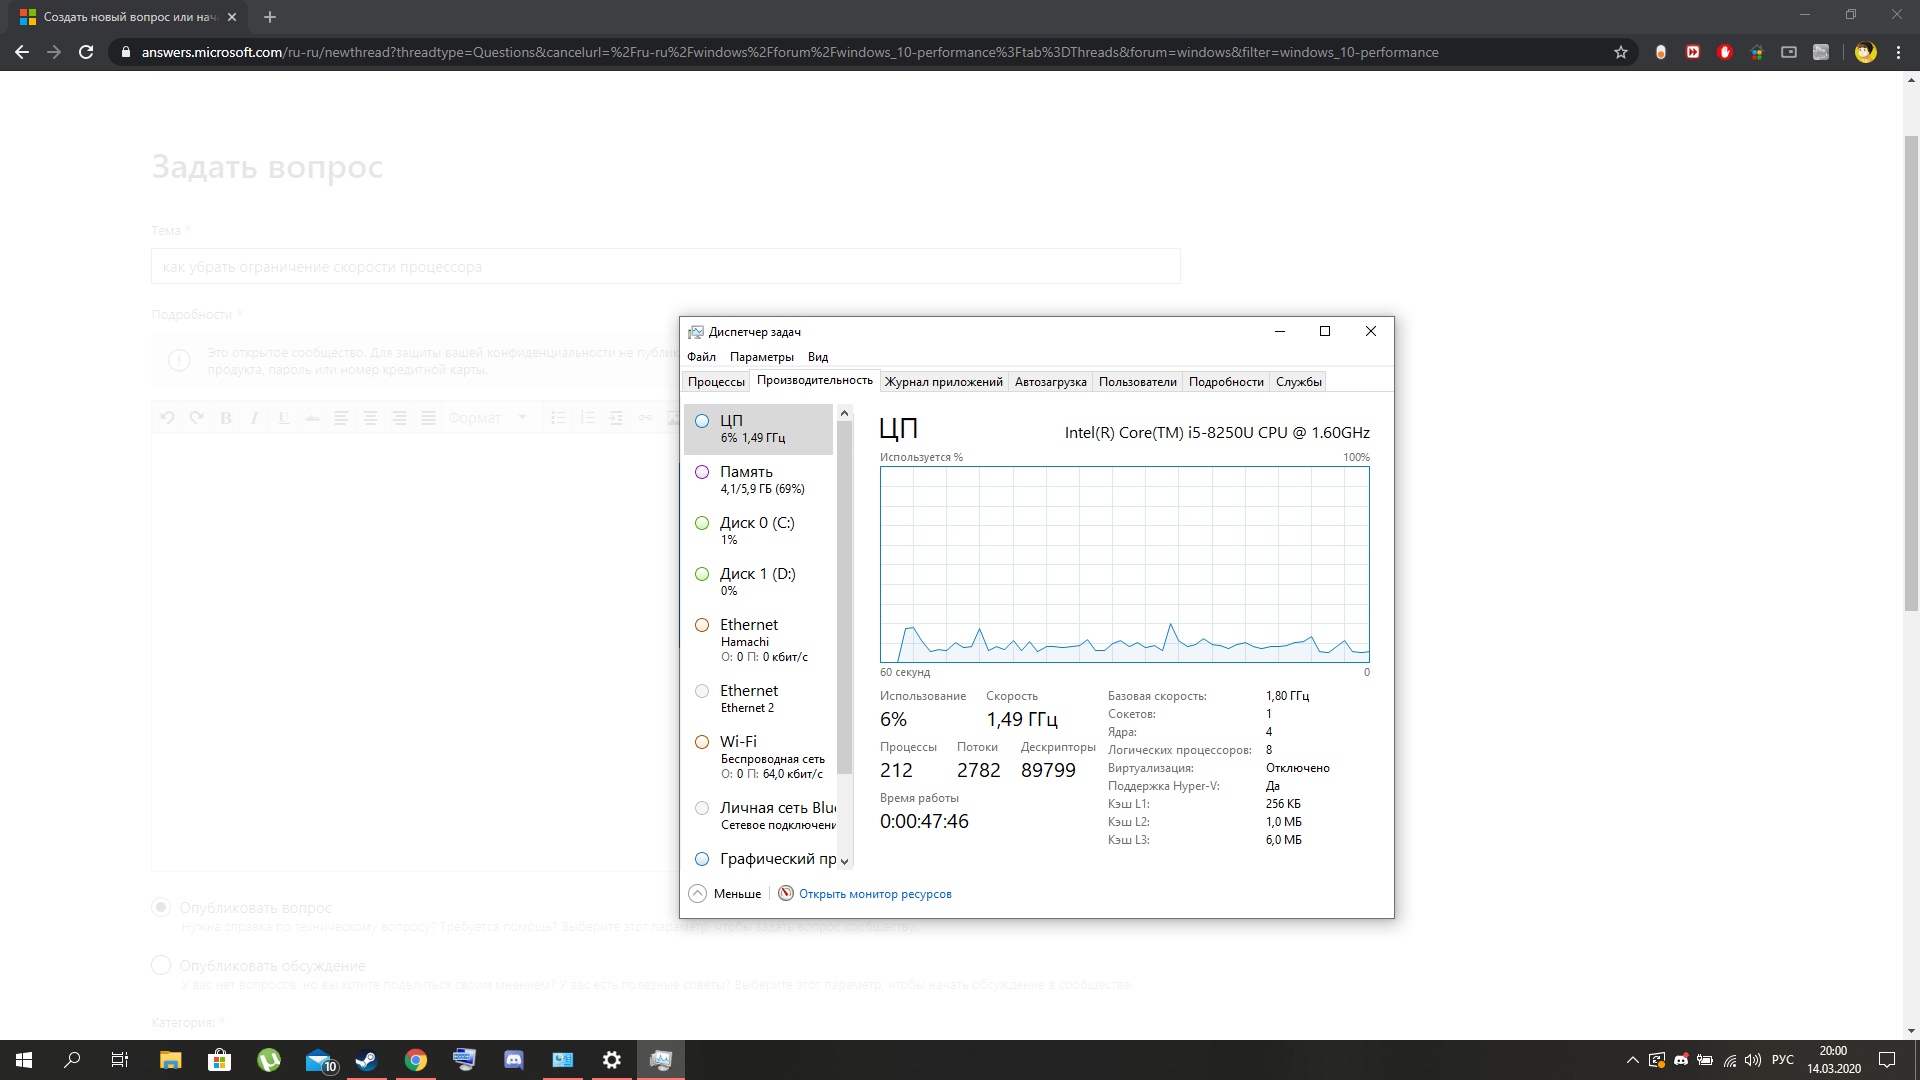The height and width of the screenshot is (1080, 1920).
Task: Click the numbered list editor button
Action: pos(587,418)
